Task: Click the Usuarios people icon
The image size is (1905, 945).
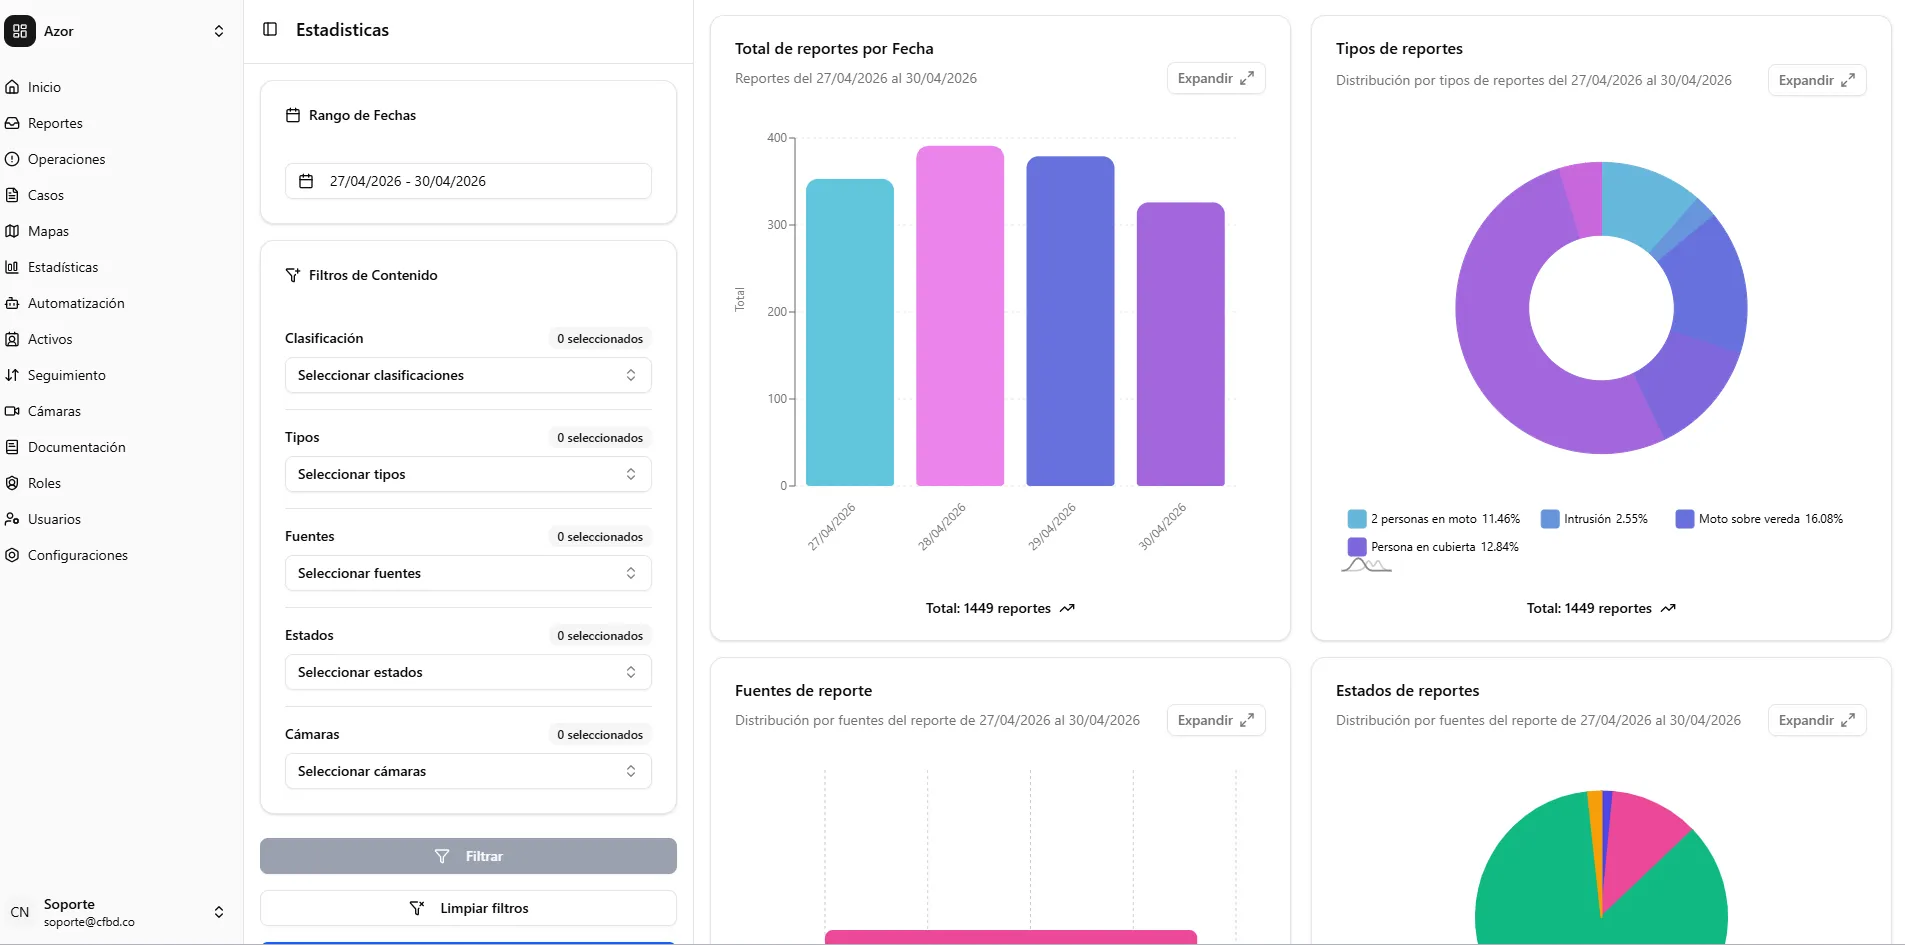Action: [x=12, y=519]
